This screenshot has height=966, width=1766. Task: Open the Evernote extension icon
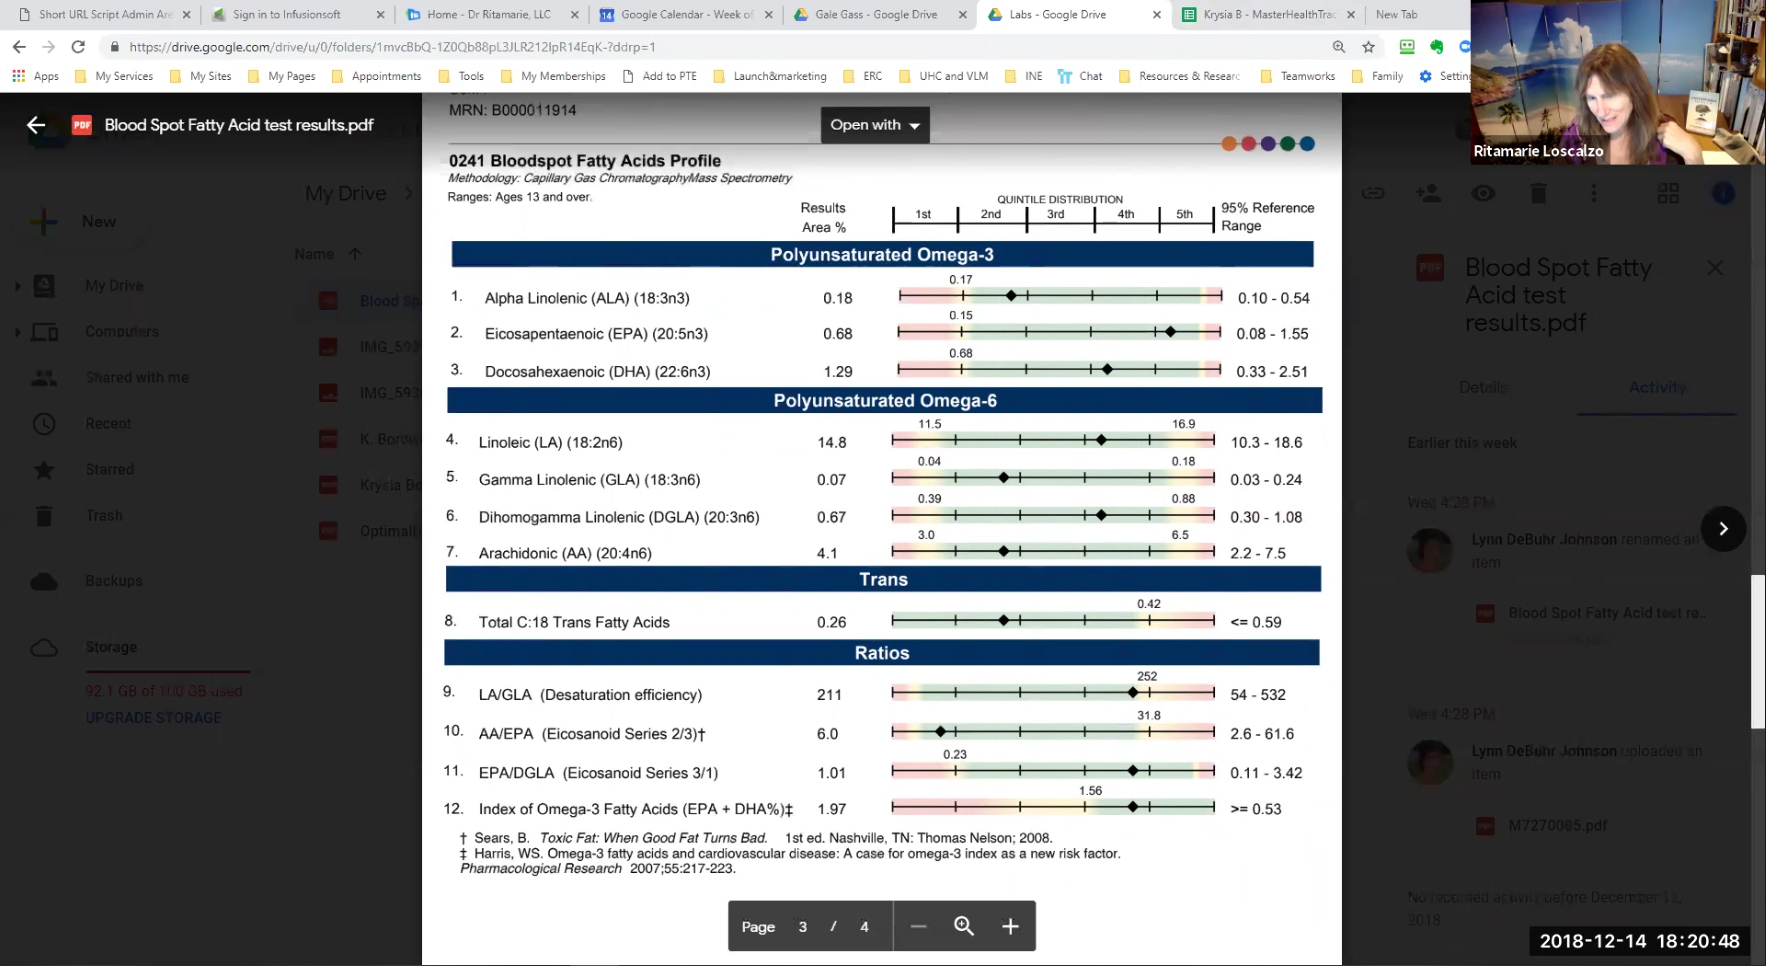pos(1437,47)
